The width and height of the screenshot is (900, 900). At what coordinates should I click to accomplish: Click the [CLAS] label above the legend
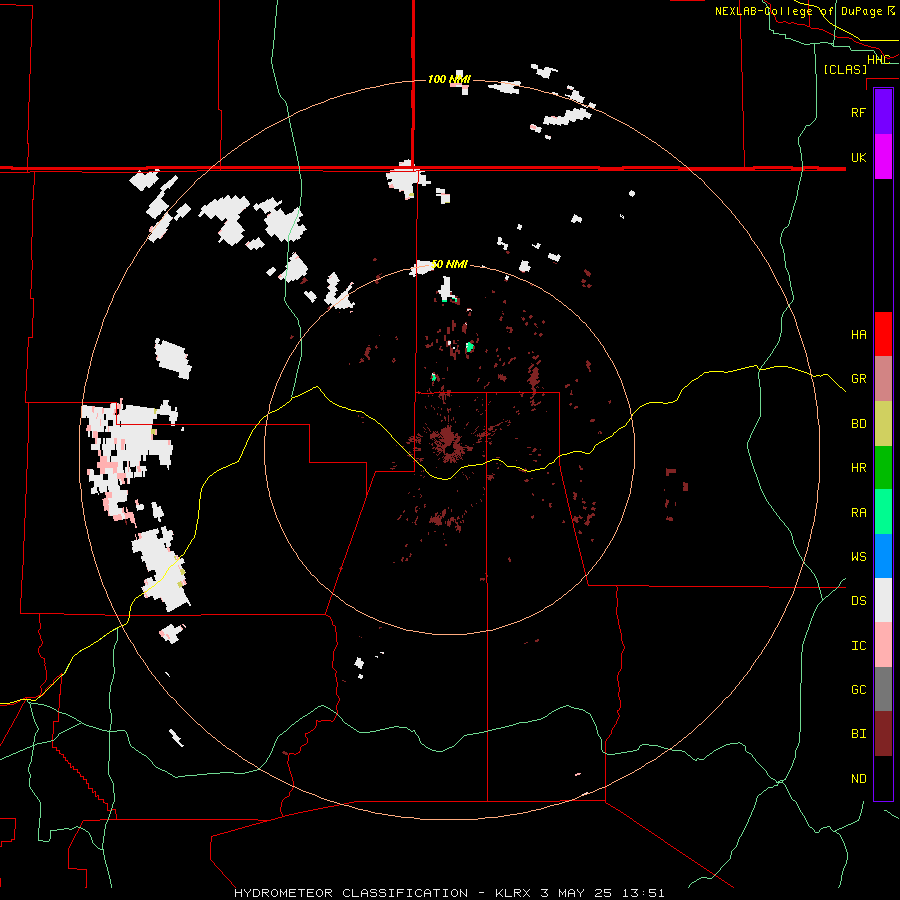click(x=845, y=69)
